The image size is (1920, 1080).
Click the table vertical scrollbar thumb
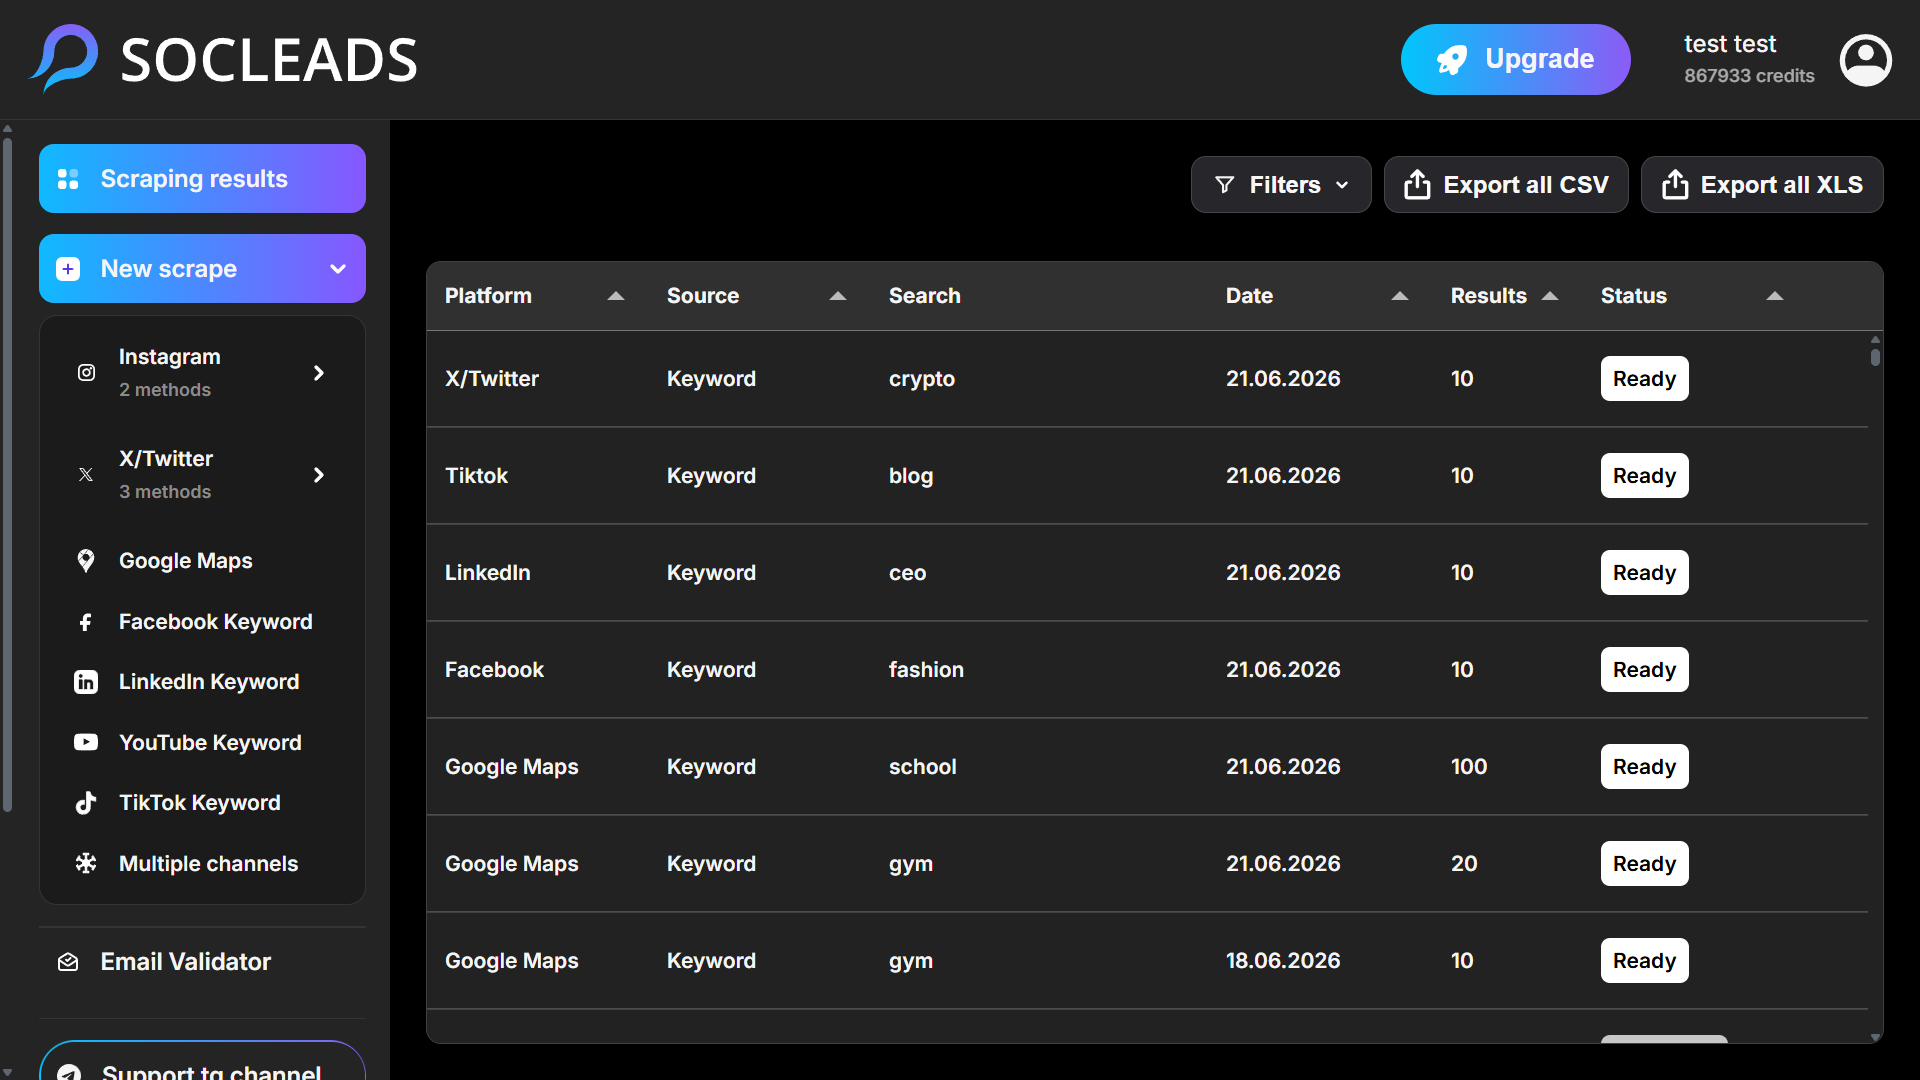click(1875, 356)
